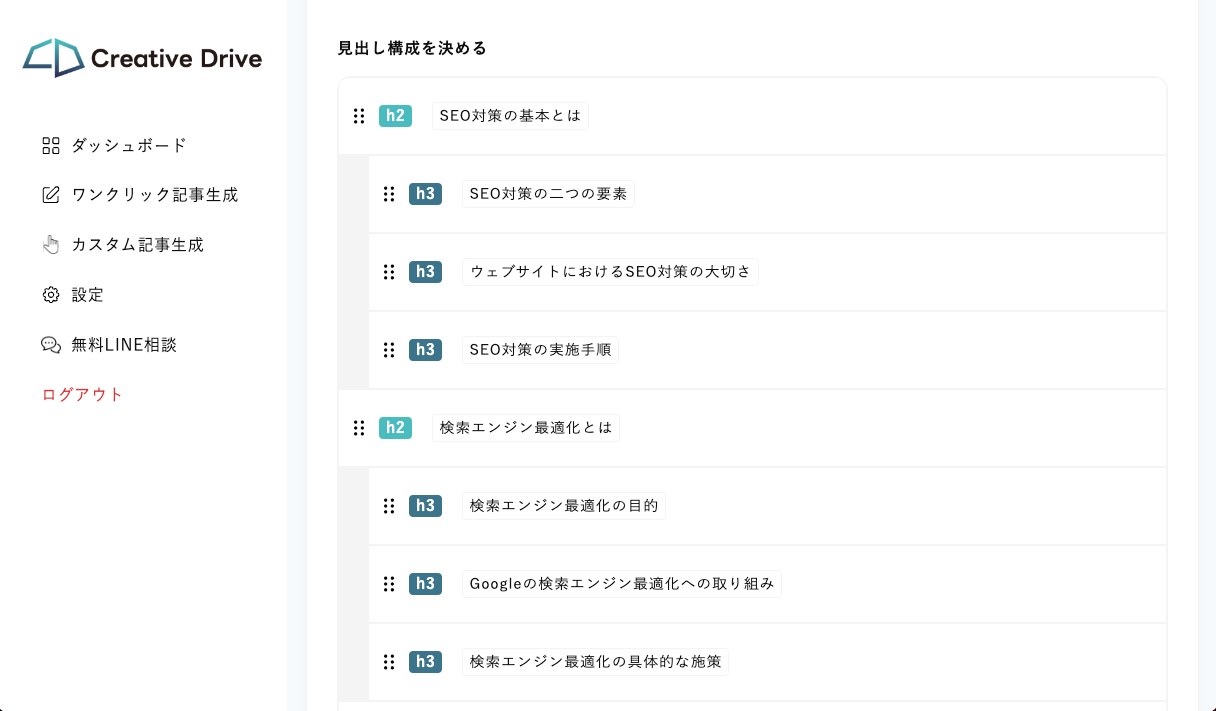Edit the heading field SEO対策の基本とは
Screen dimensions: 1216x711
pyautogui.click(x=510, y=116)
